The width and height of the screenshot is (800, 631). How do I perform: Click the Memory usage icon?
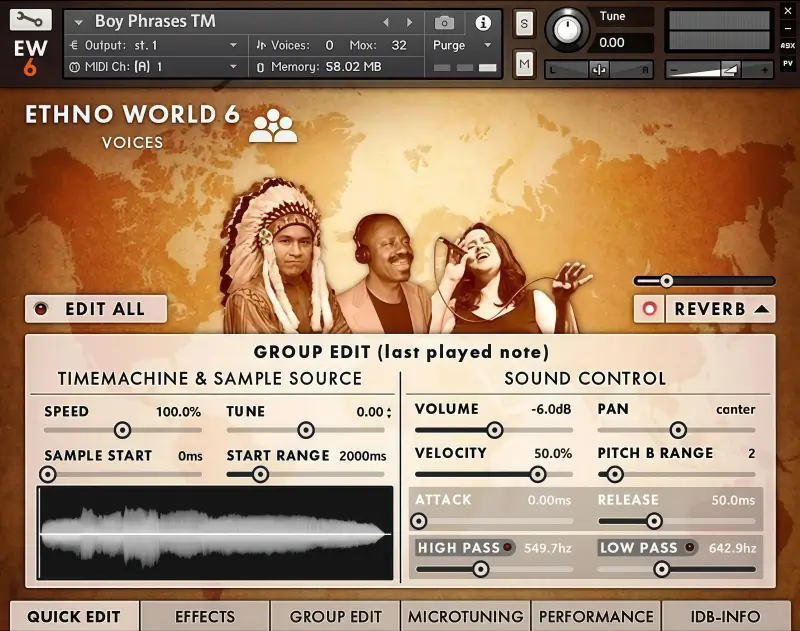click(260, 67)
